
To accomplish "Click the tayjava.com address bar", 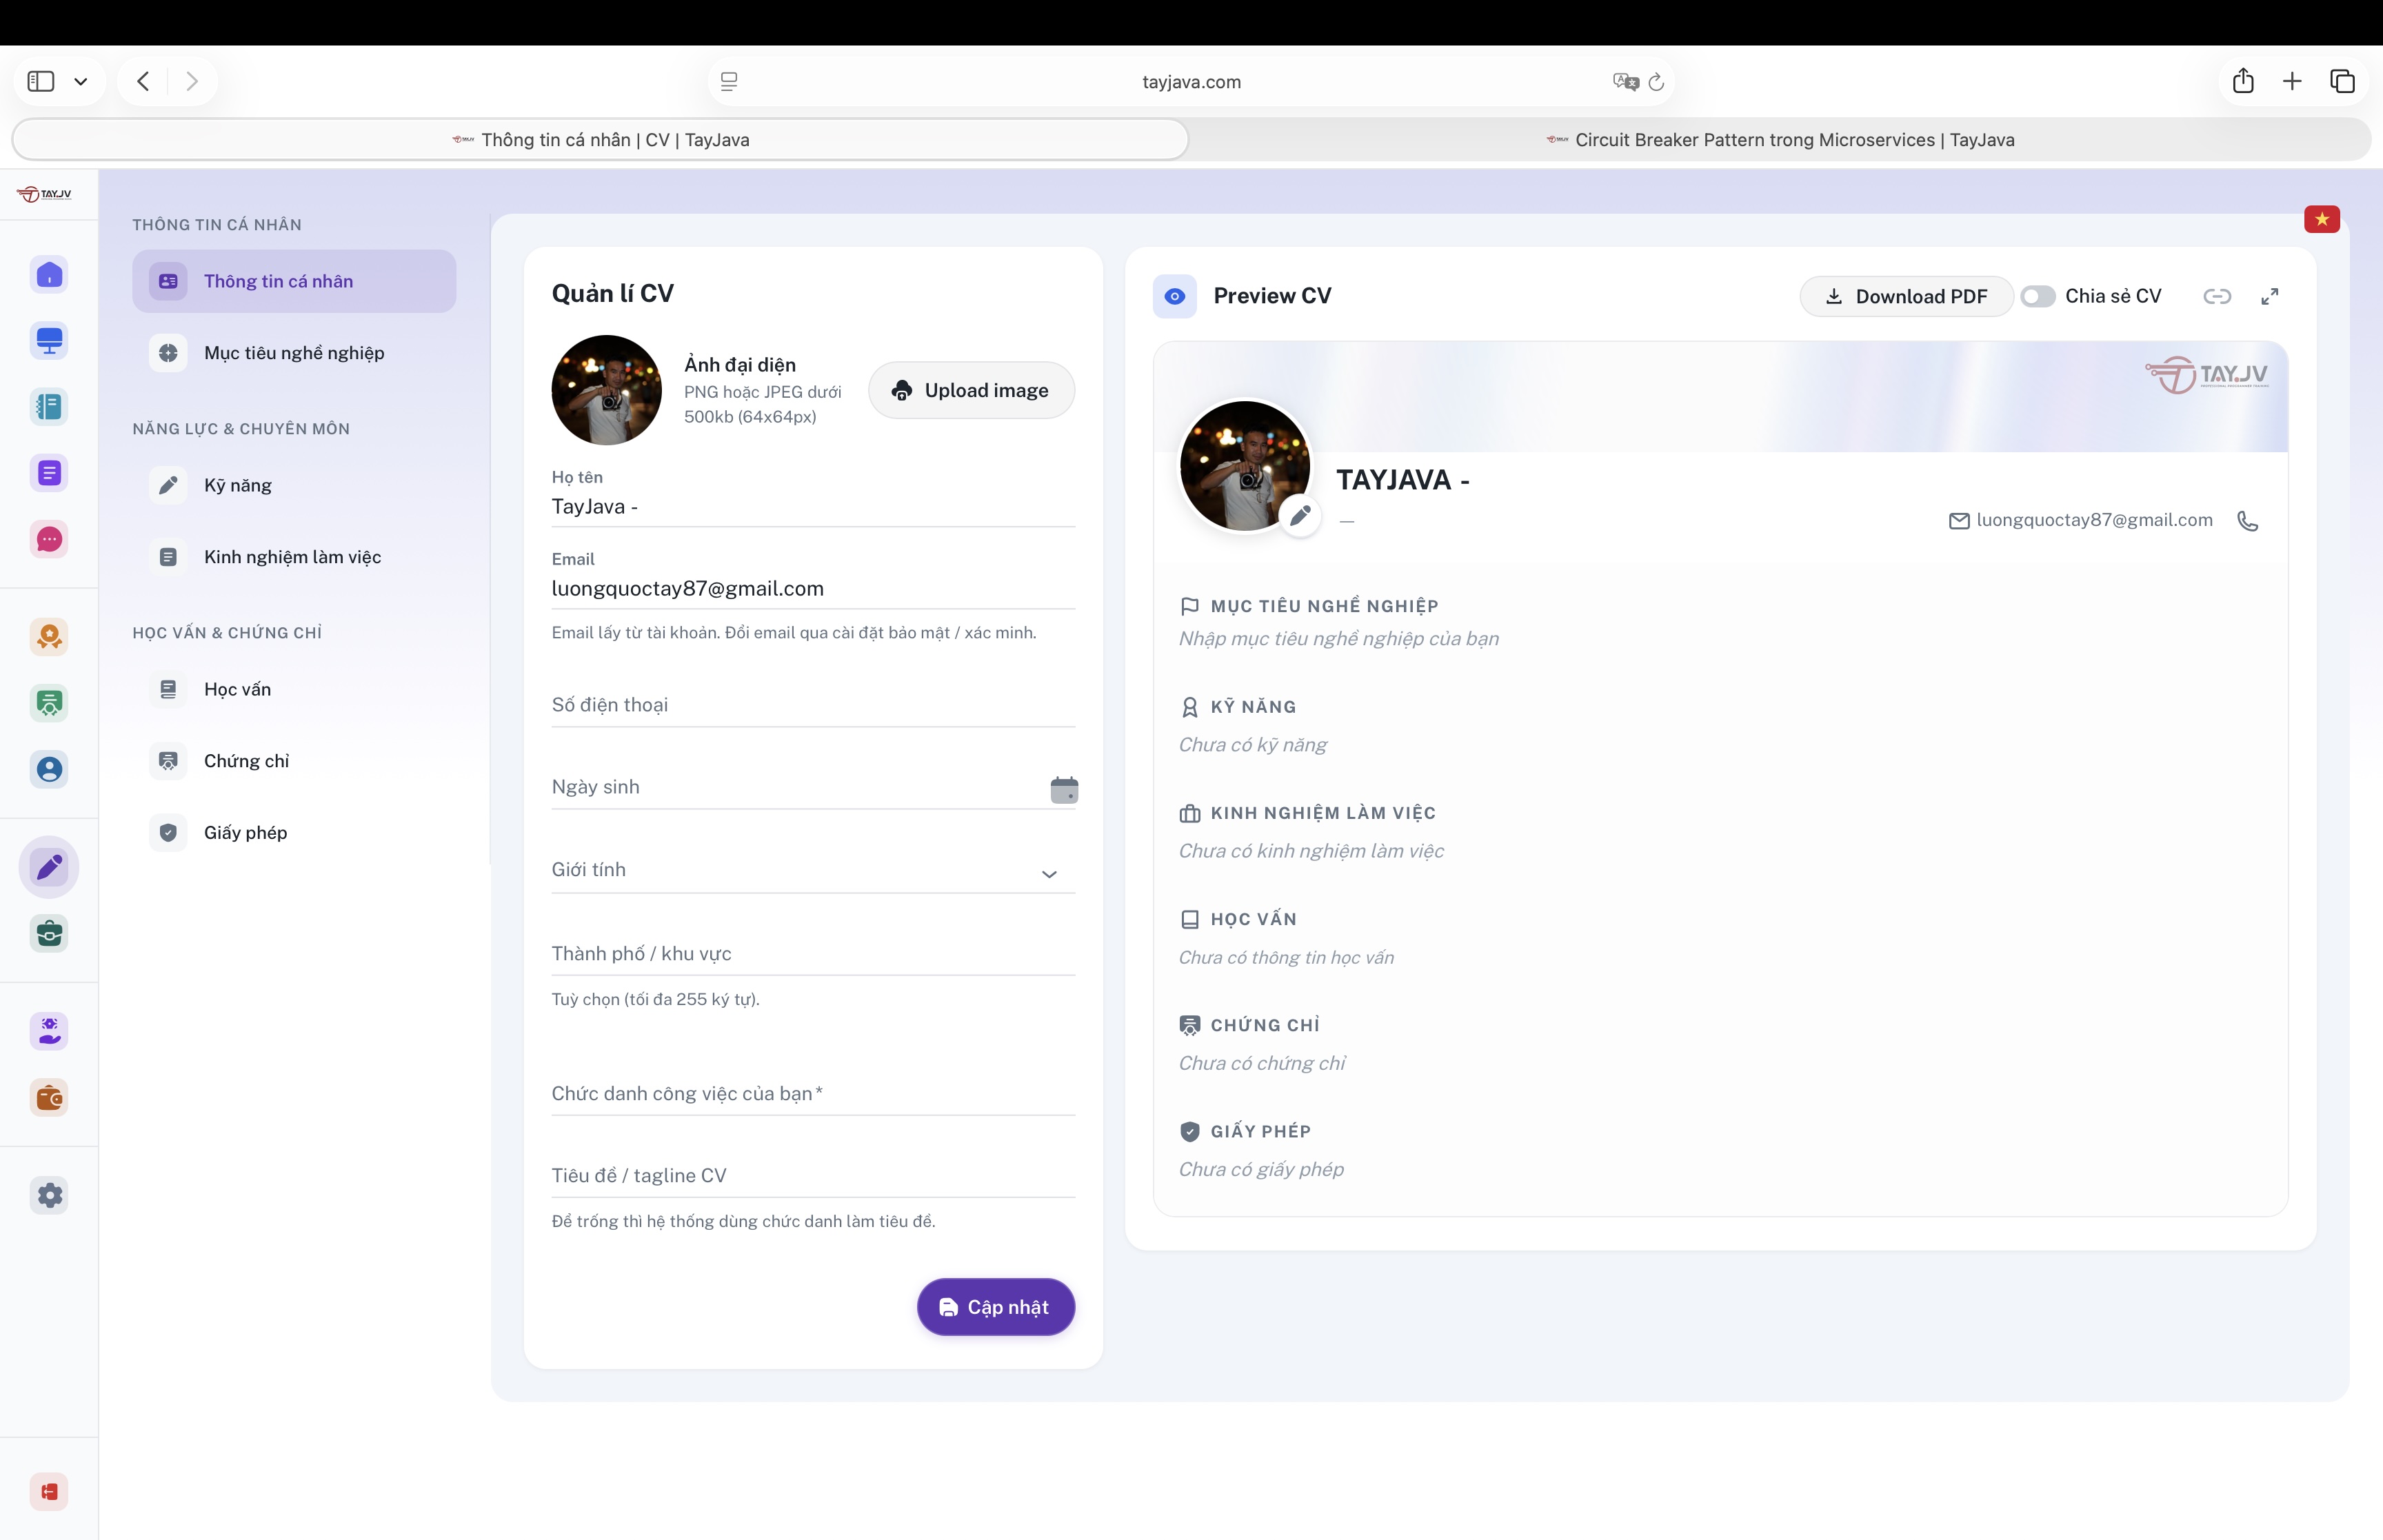I will pos(1191,82).
